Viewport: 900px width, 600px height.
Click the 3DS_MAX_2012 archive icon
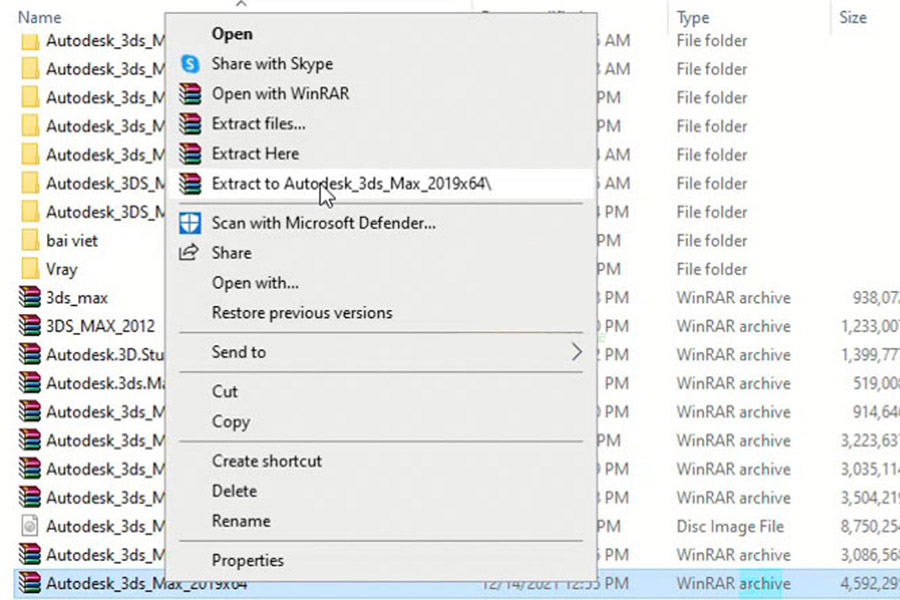pyautogui.click(x=29, y=326)
